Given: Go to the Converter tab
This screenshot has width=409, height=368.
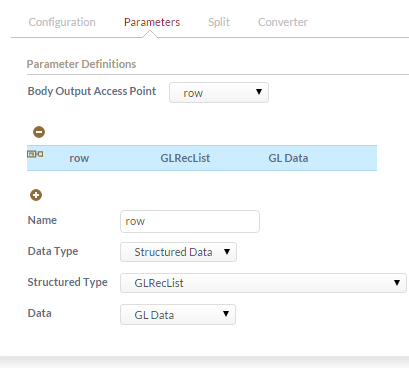Looking at the screenshot, I should pos(283,22).
